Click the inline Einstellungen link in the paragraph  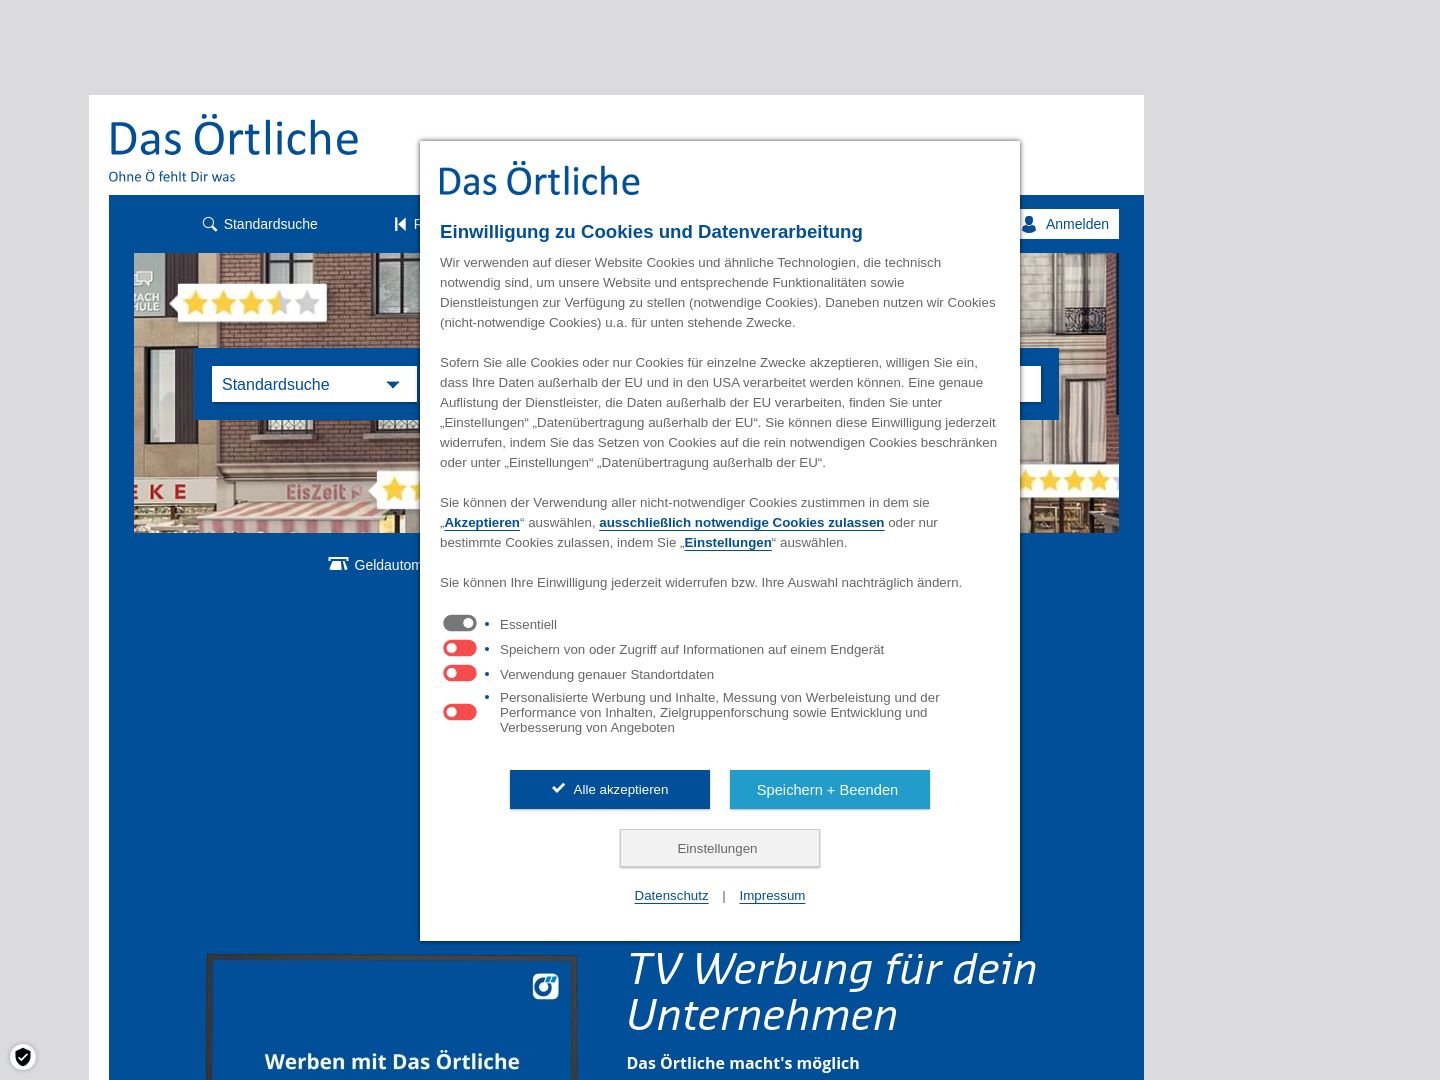[x=728, y=543]
